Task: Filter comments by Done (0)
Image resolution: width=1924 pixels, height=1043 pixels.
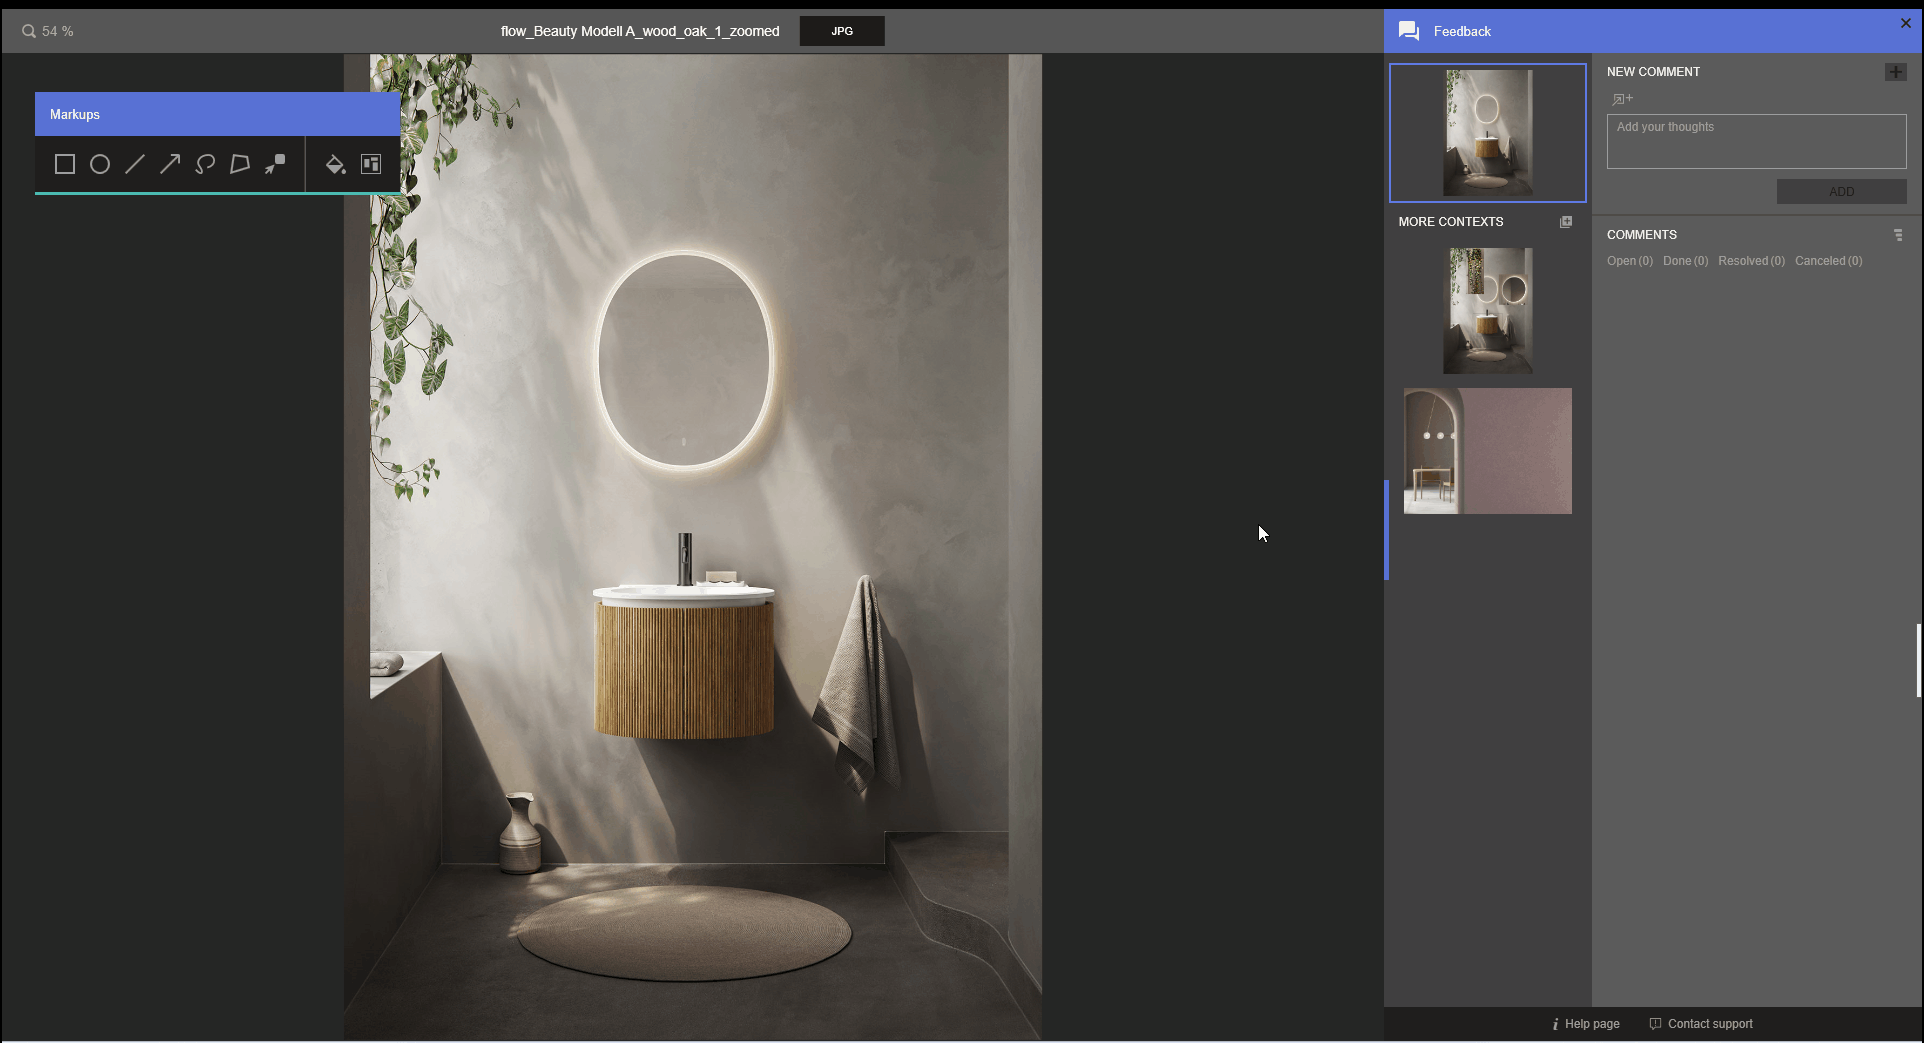Action: pos(1686,261)
